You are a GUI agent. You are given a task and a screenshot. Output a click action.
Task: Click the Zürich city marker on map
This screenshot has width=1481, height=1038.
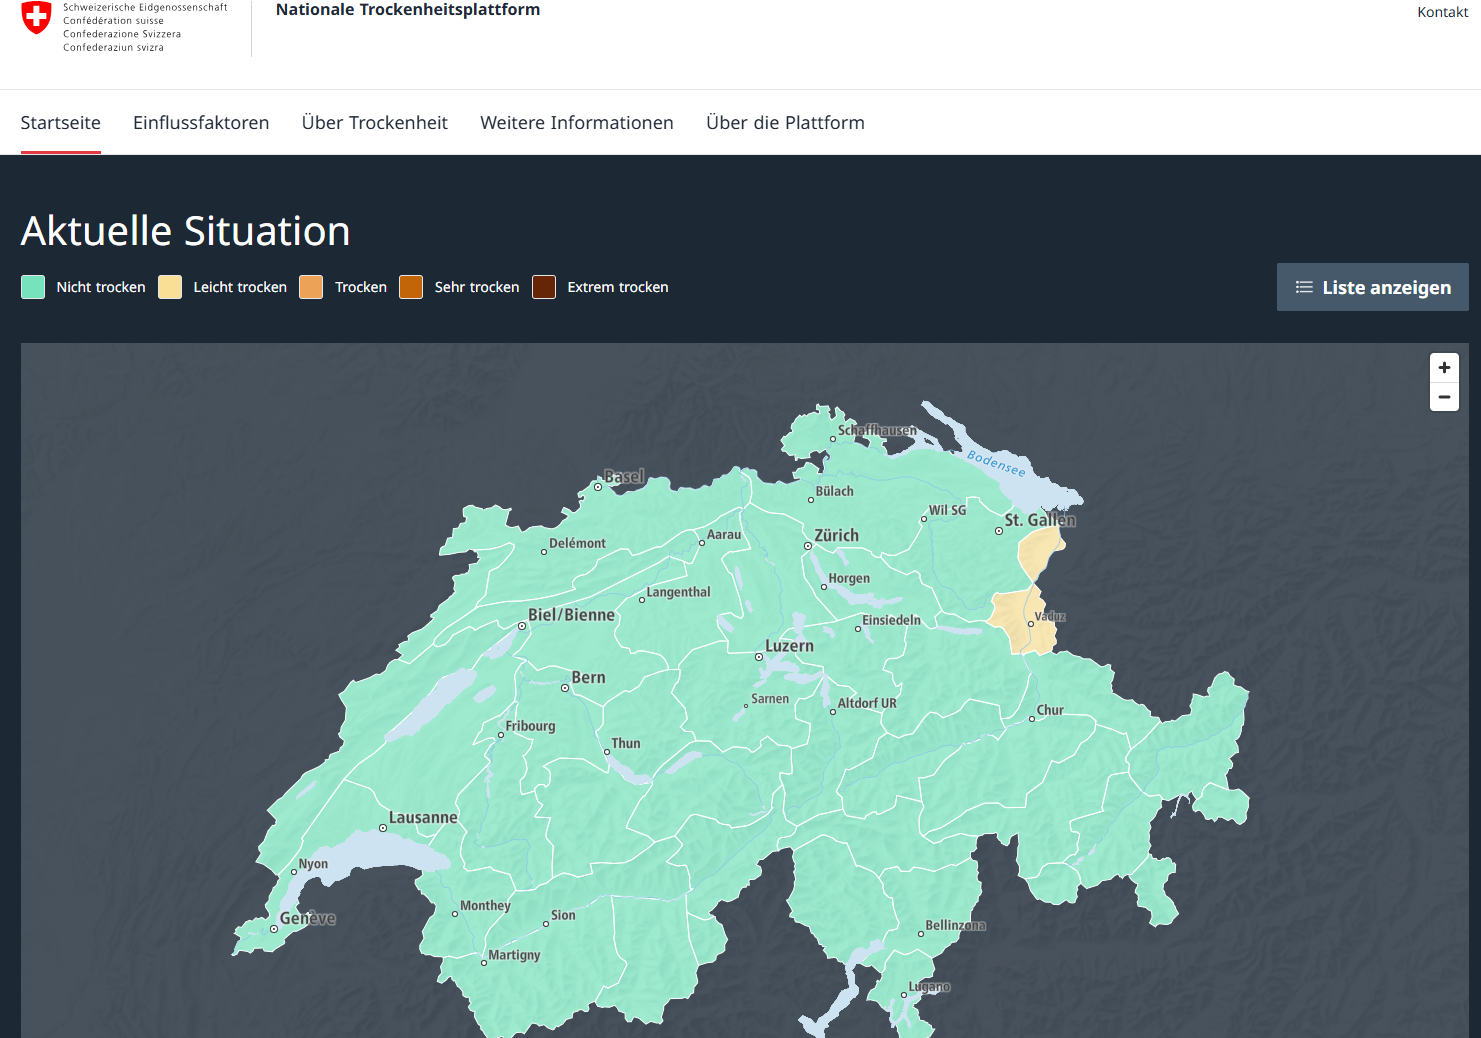(808, 546)
